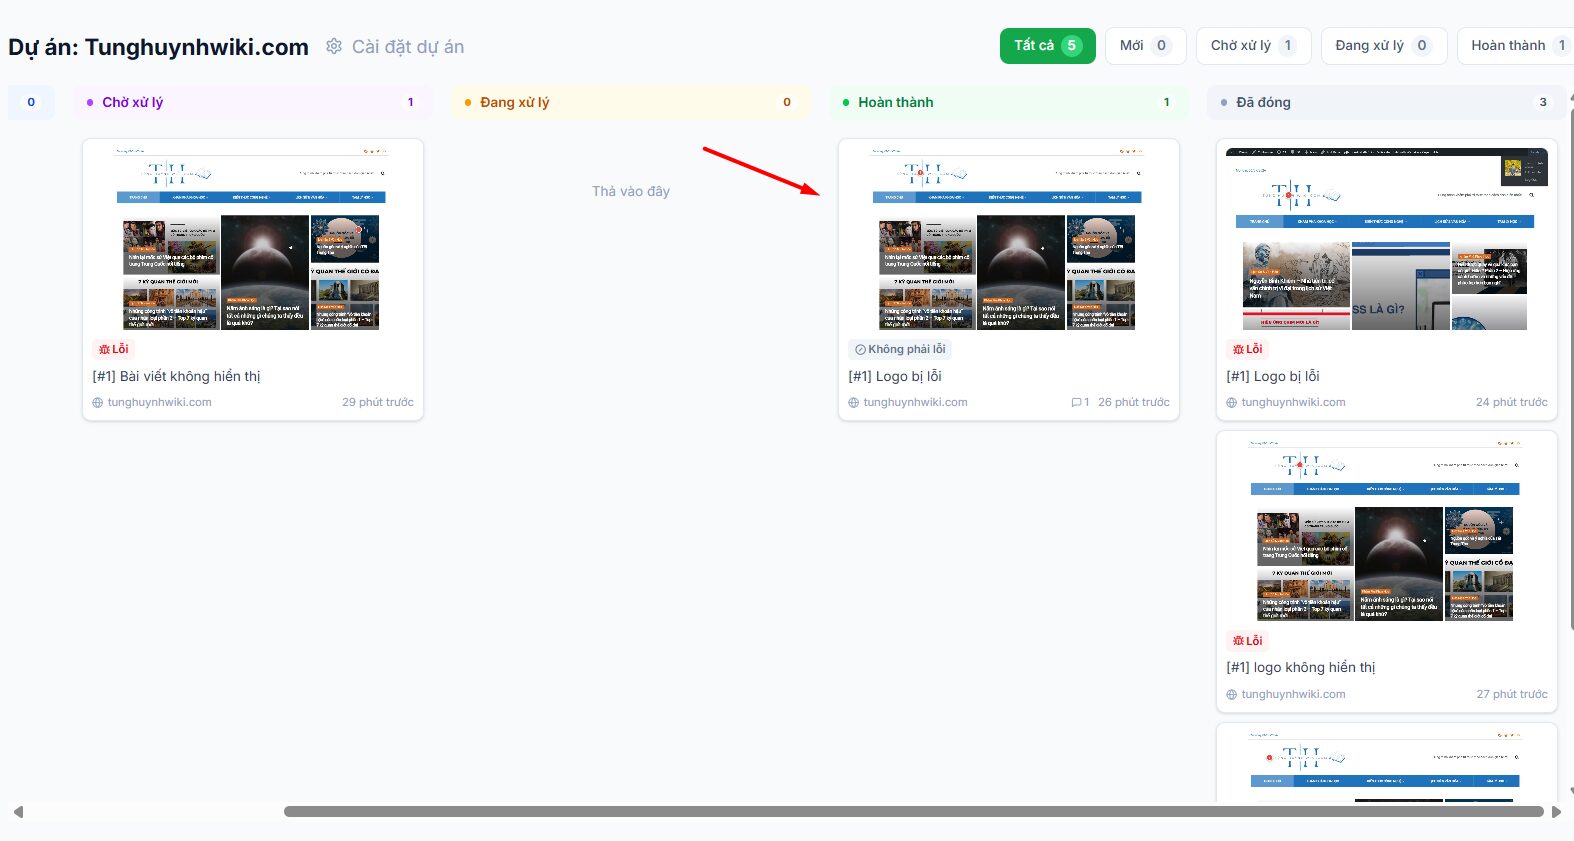This screenshot has width=1574, height=841.
Task: Select the Mới filter tab
Action: [1145, 46]
